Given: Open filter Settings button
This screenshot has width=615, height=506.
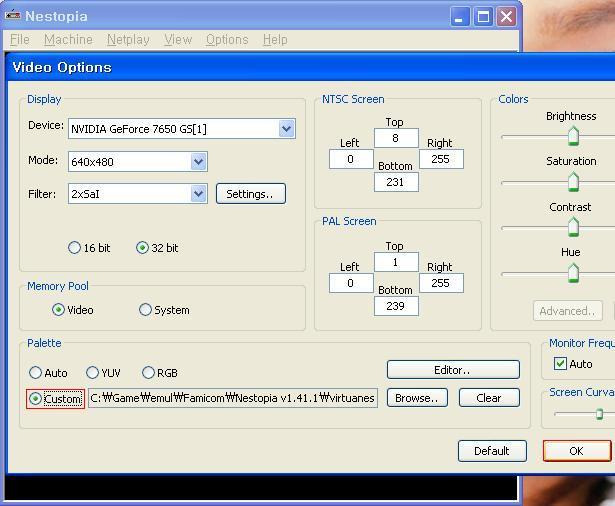Looking at the screenshot, I should [251, 194].
